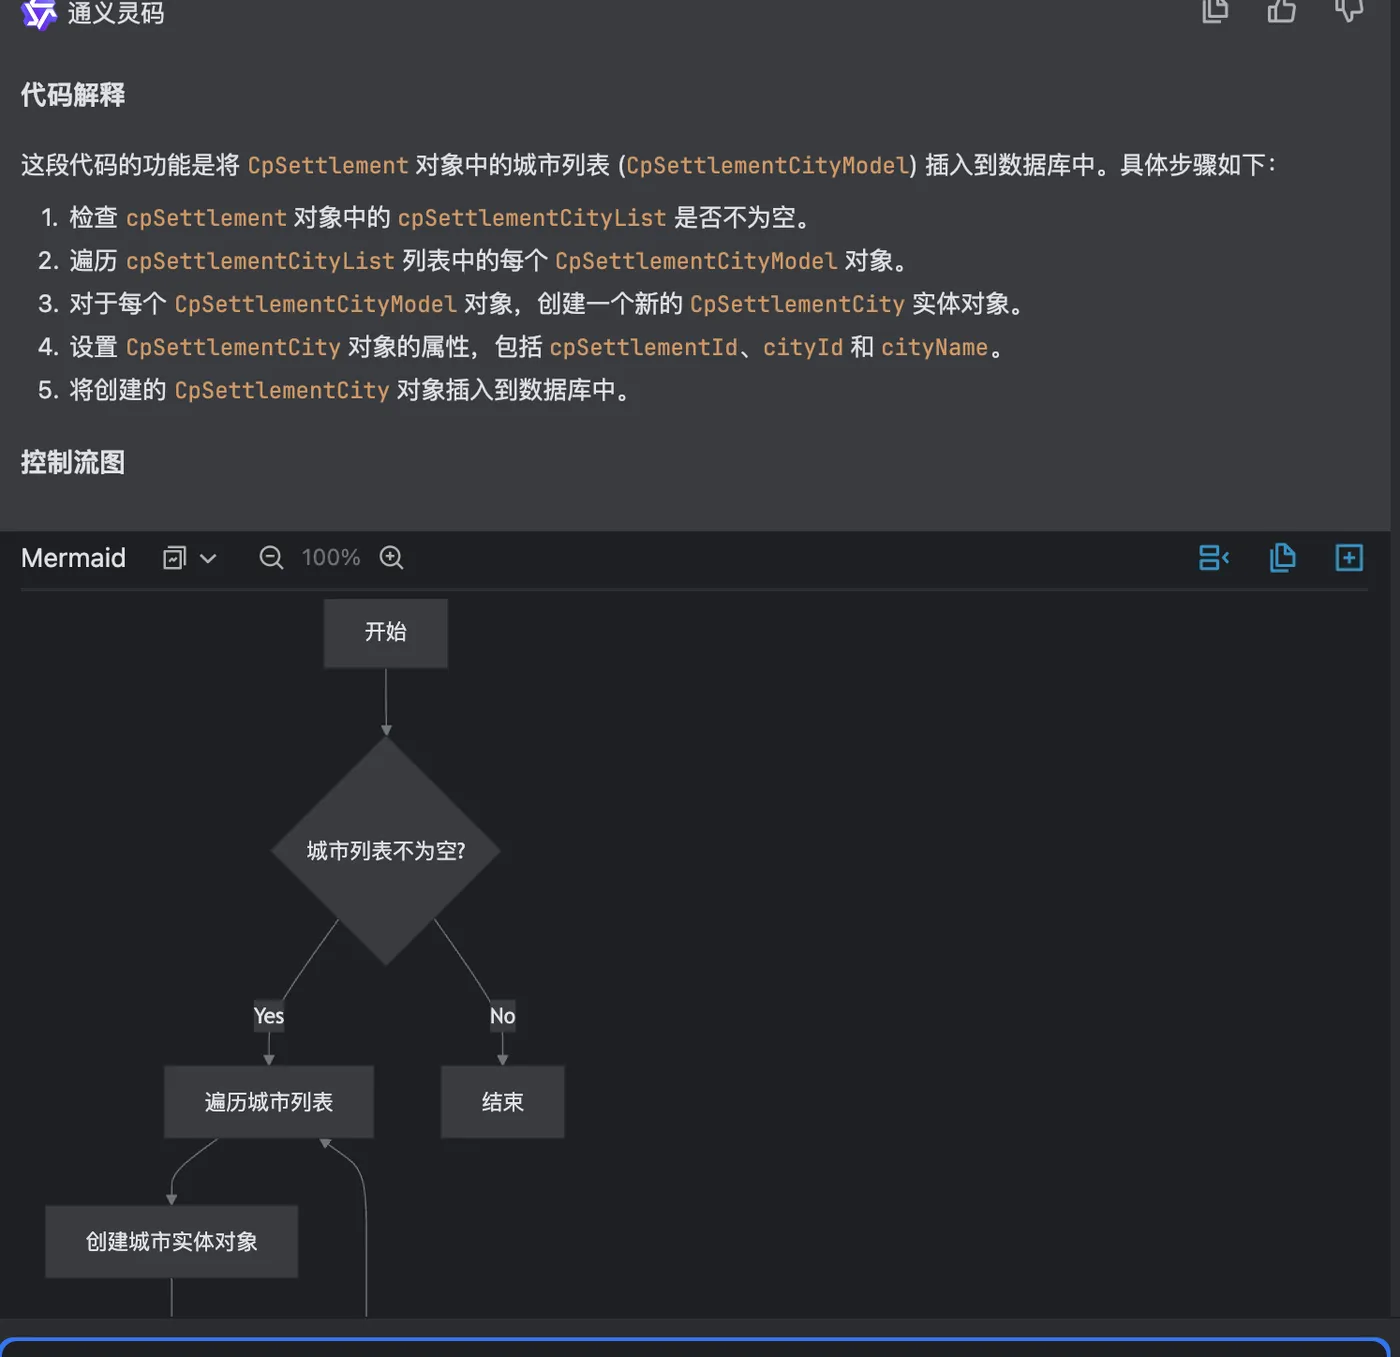Click cpSettlement code in step 1

(x=206, y=218)
